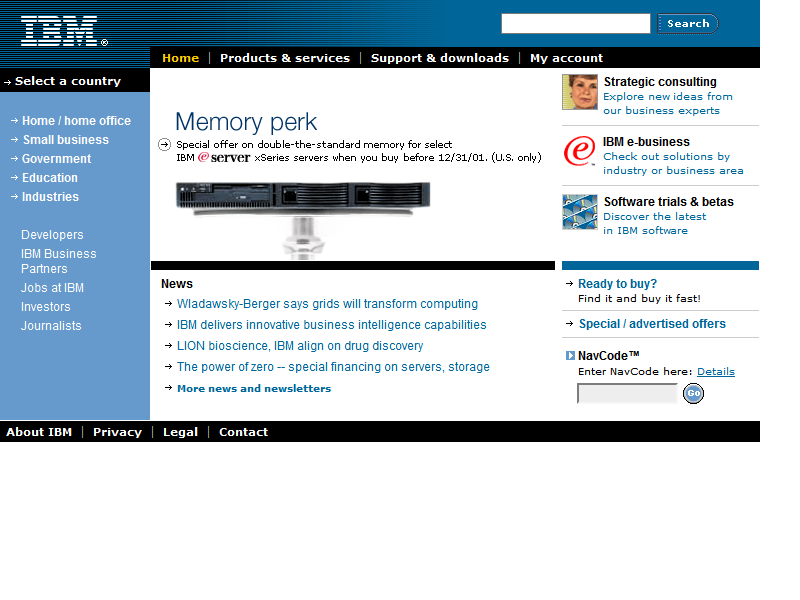The width and height of the screenshot is (800, 600).
Task: Click the red e-business logo icon
Action: coord(580,151)
